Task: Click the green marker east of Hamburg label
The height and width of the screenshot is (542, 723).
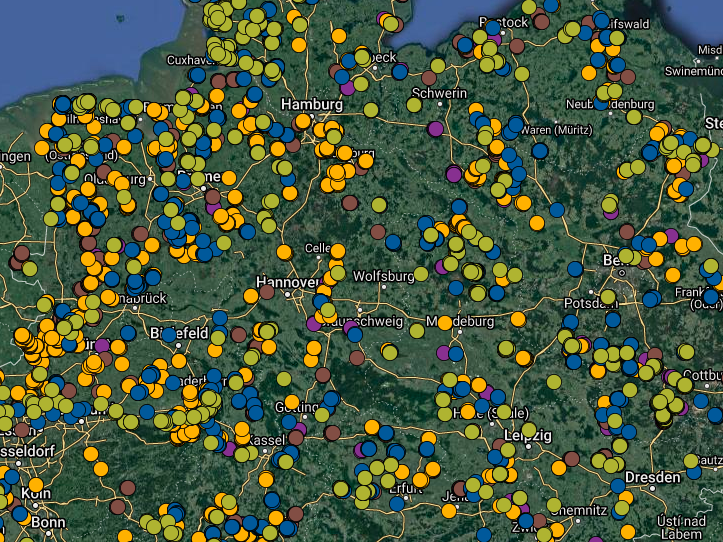Action: coord(371,109)
